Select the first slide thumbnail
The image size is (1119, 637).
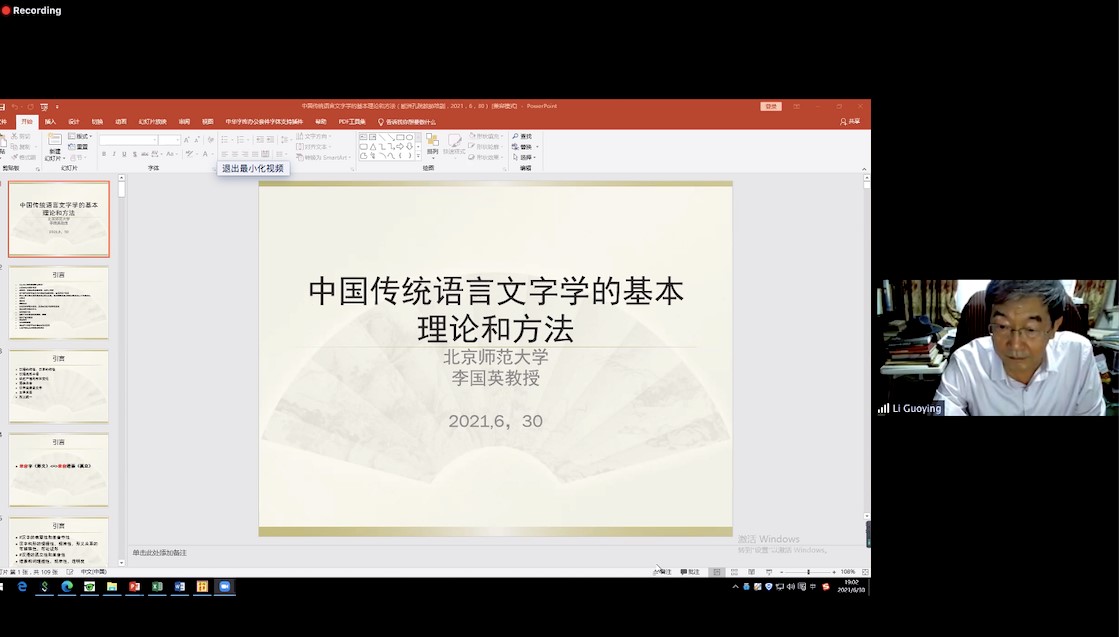pos(59,219)
